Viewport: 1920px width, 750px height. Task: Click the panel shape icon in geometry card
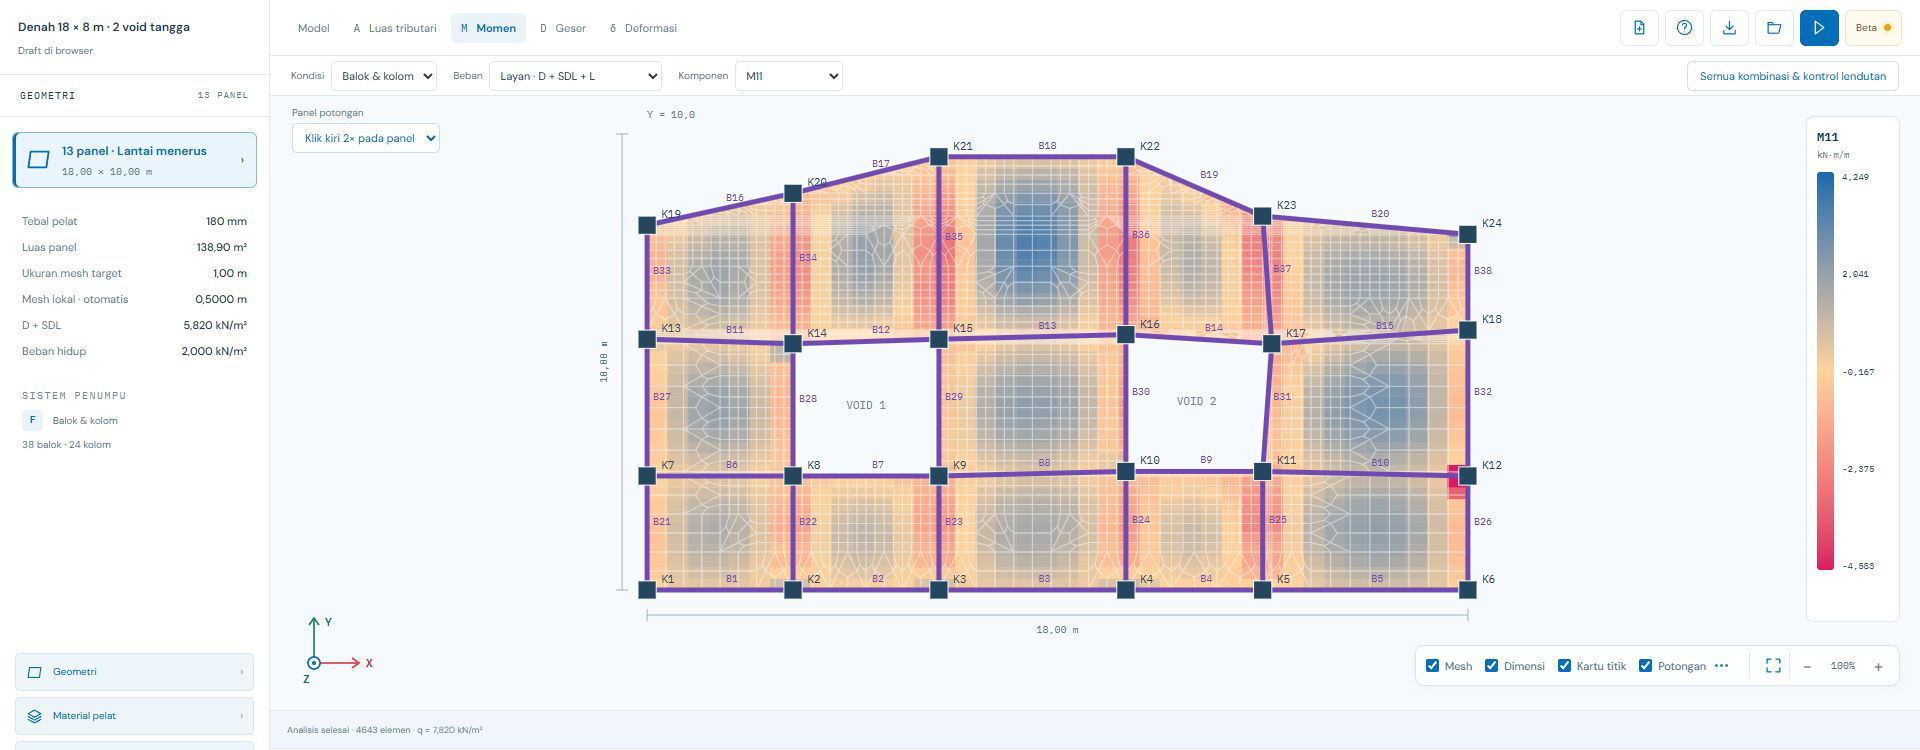(x=38, y=160)
